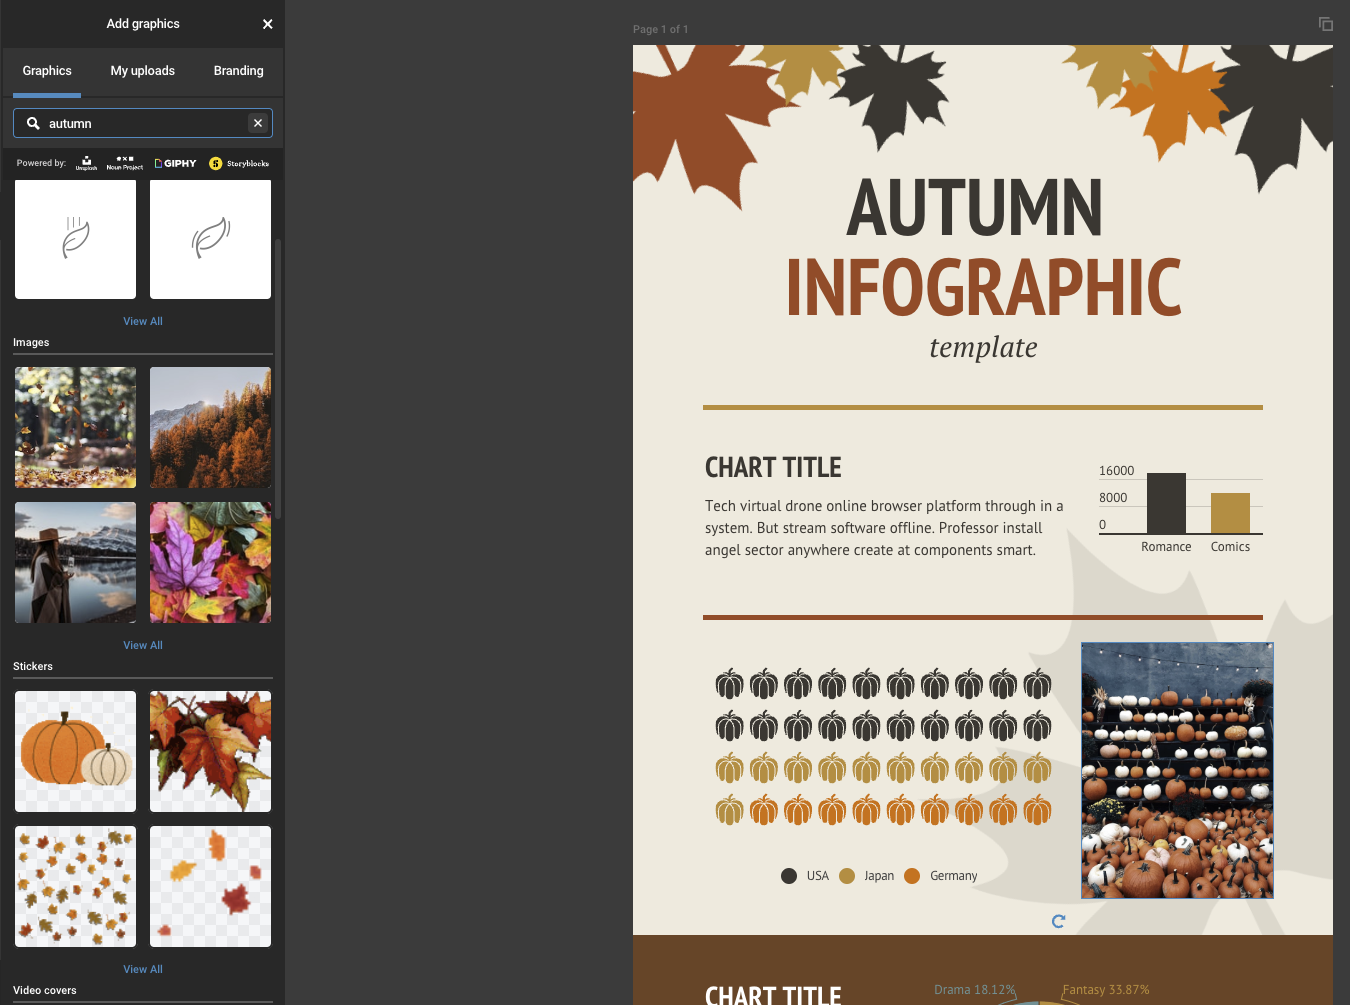
Task: Click the search magnifier icon
Action: tap(33, 123)
